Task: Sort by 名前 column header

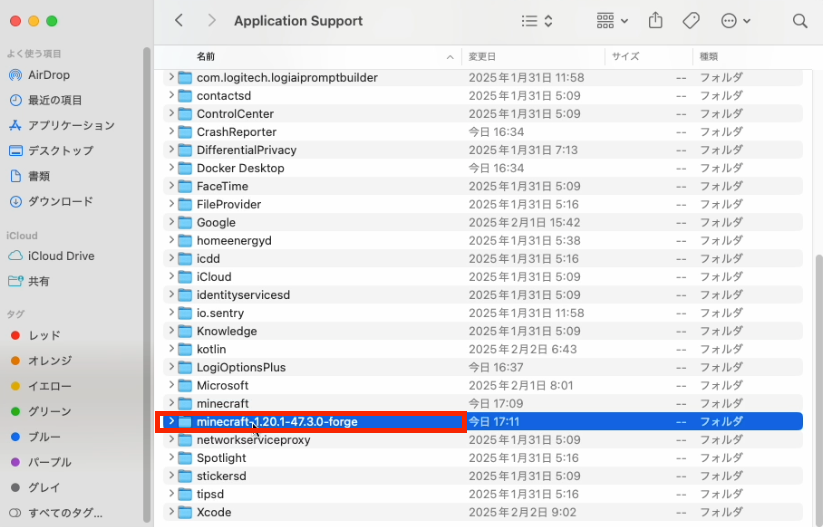Action: pyautogui.click(x=206, y=57)
